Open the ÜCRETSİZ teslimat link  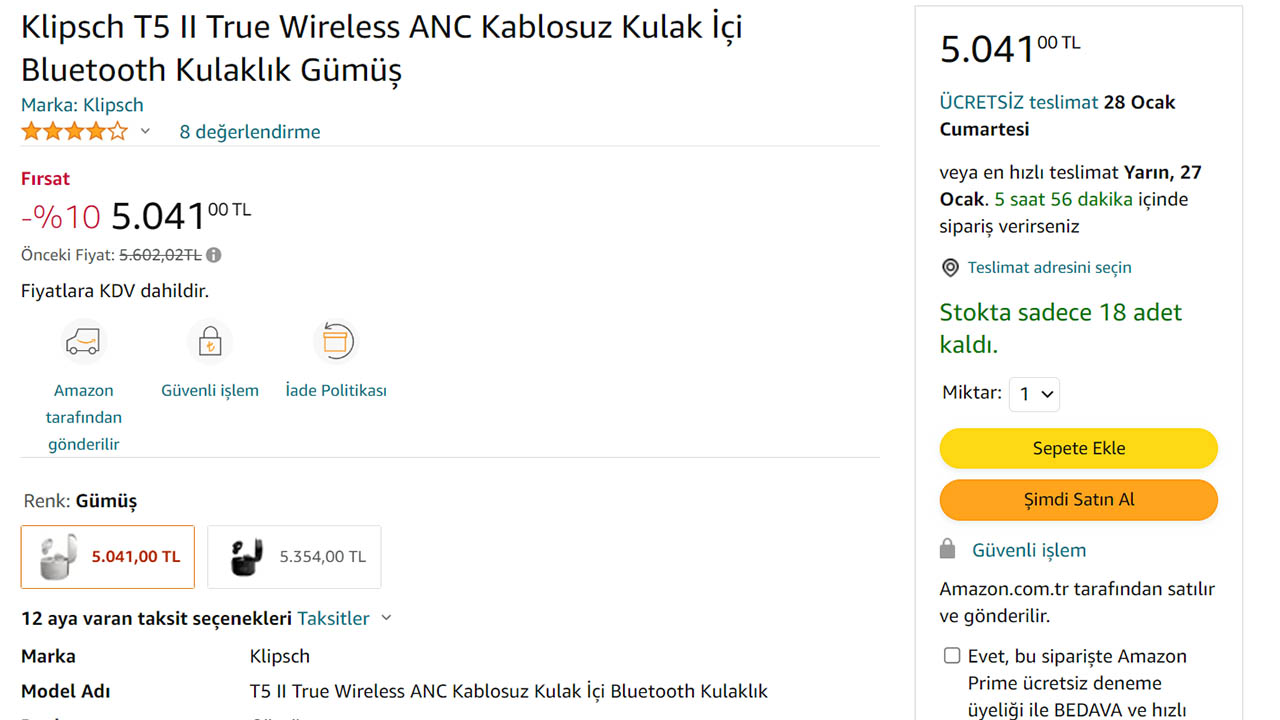click(x=1018, y=102)
